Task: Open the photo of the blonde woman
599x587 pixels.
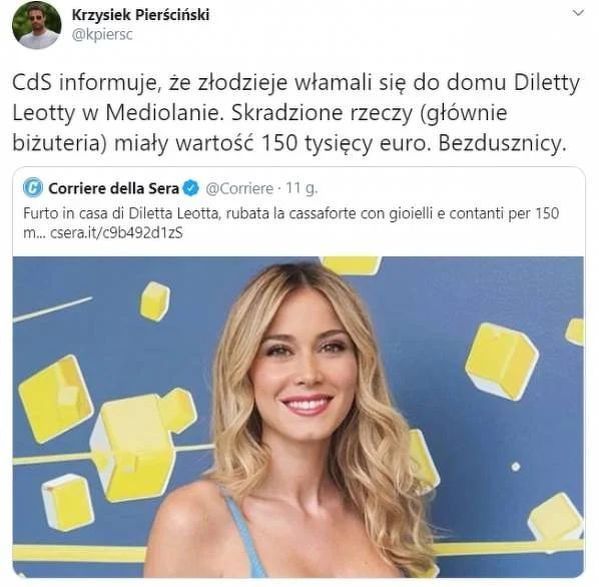Action: coord(298,417)
